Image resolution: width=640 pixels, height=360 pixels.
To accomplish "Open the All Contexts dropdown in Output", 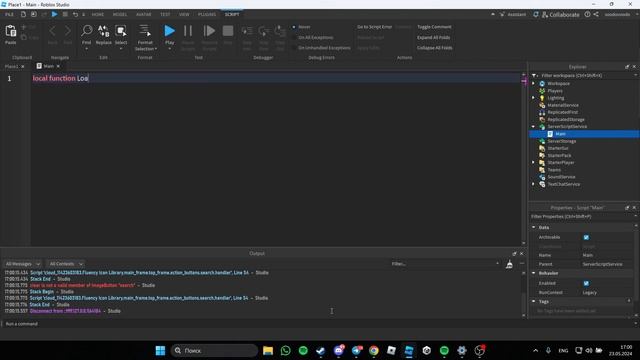I will (66, 264).
